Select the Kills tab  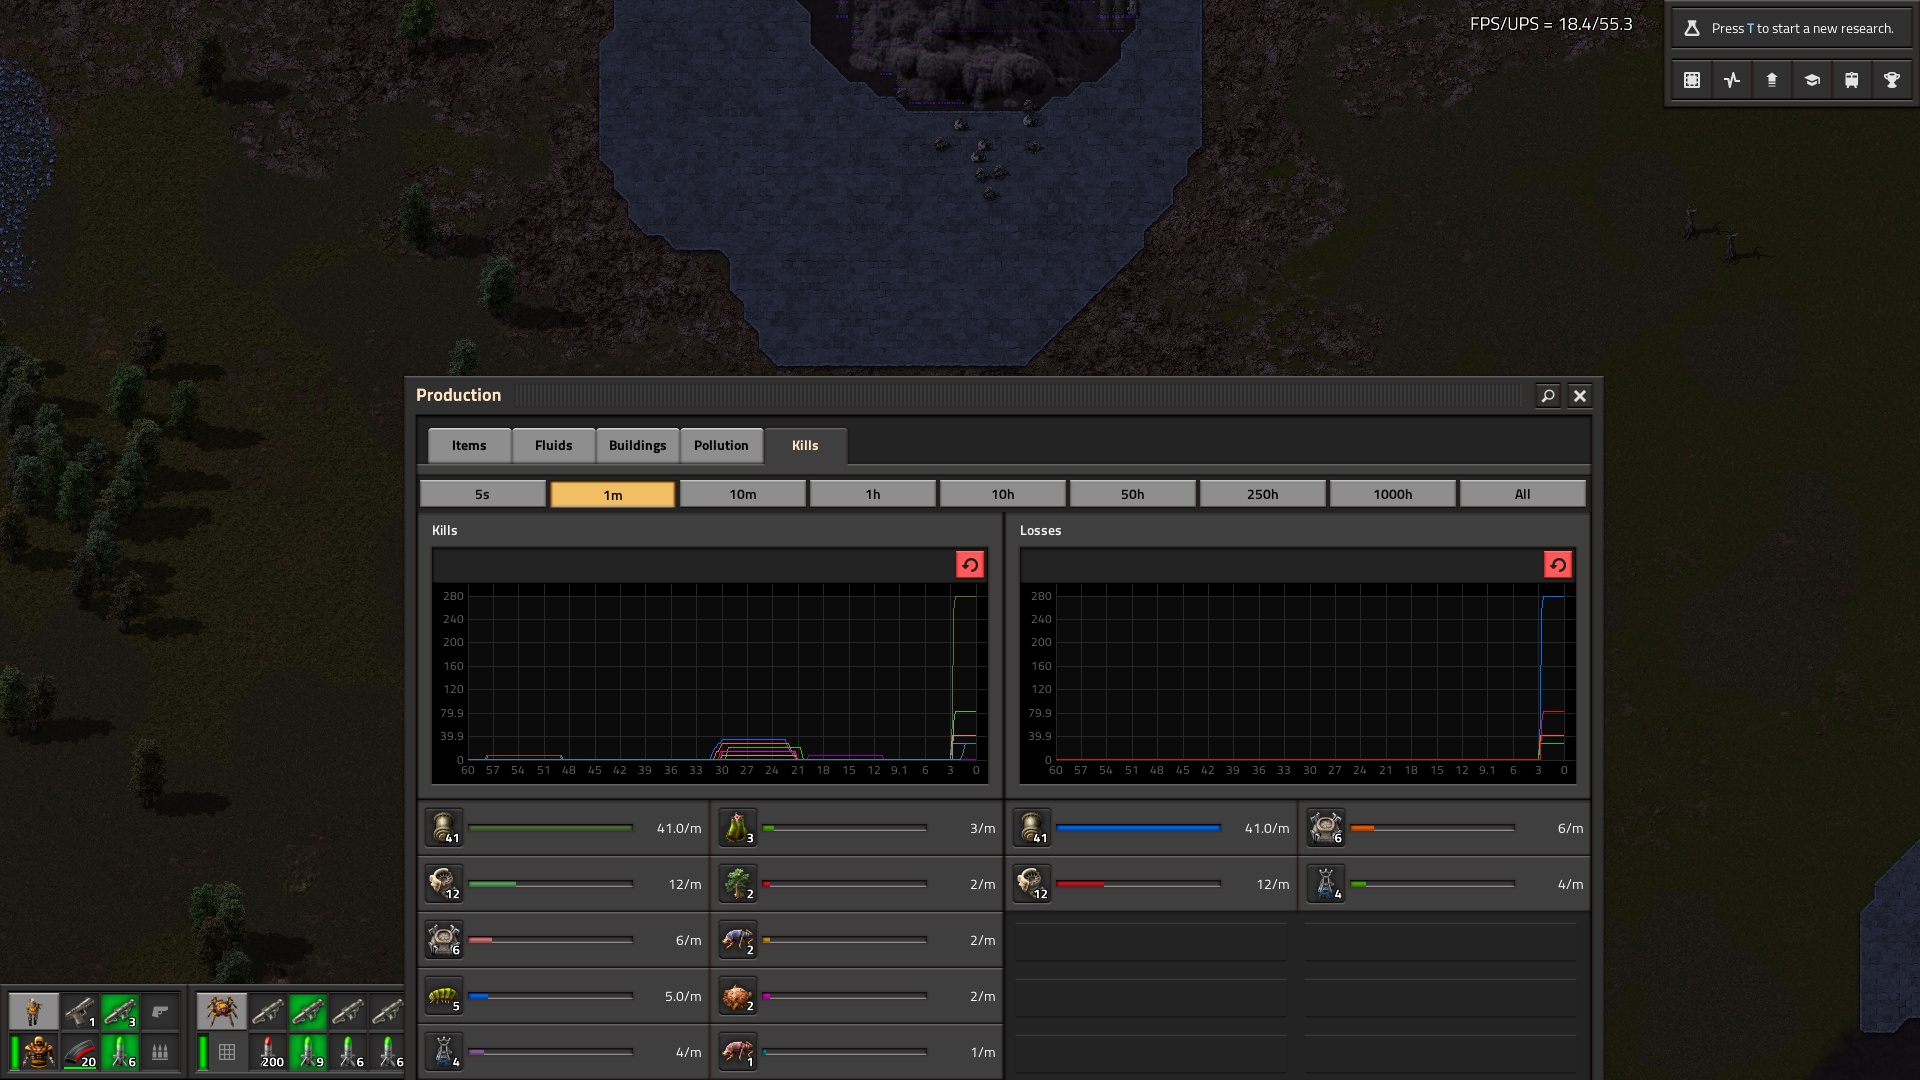pos(806,446)
